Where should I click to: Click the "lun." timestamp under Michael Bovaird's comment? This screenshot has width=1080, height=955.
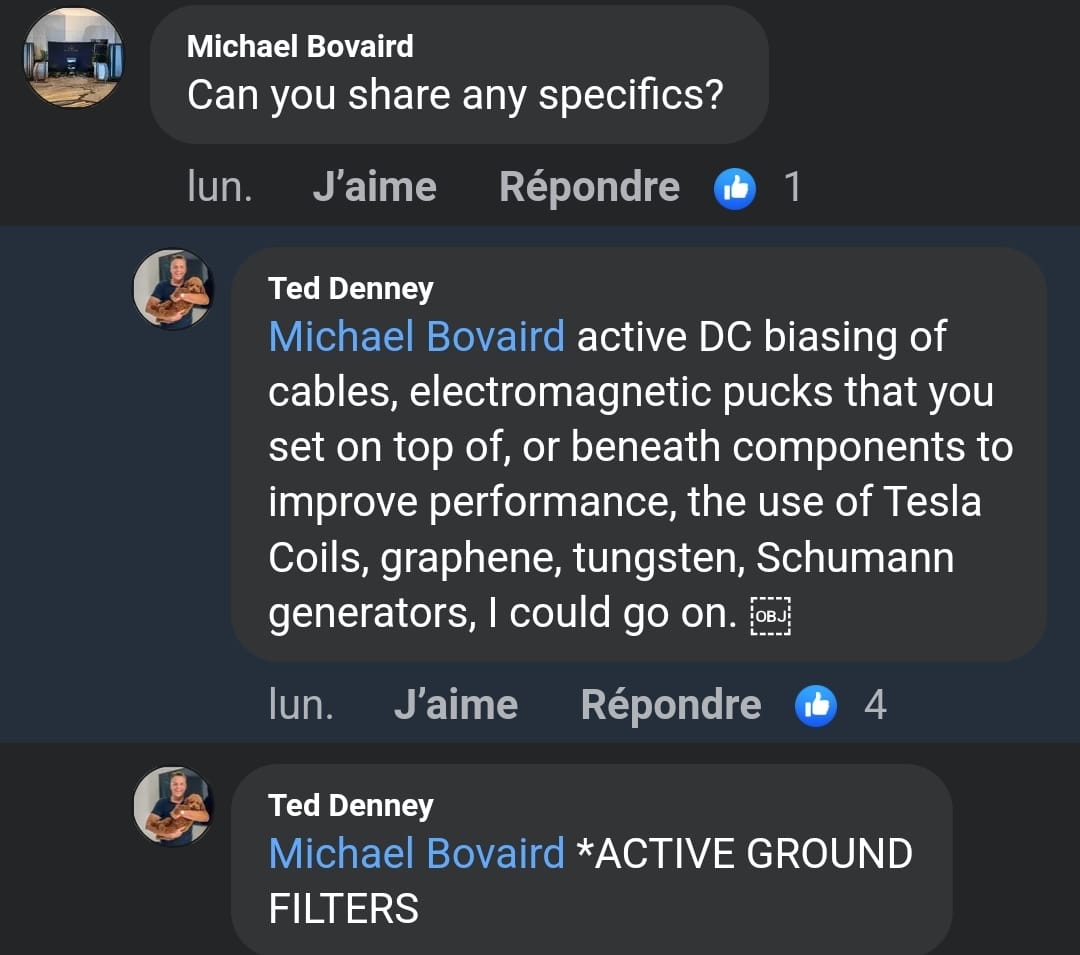pos(219,188)
